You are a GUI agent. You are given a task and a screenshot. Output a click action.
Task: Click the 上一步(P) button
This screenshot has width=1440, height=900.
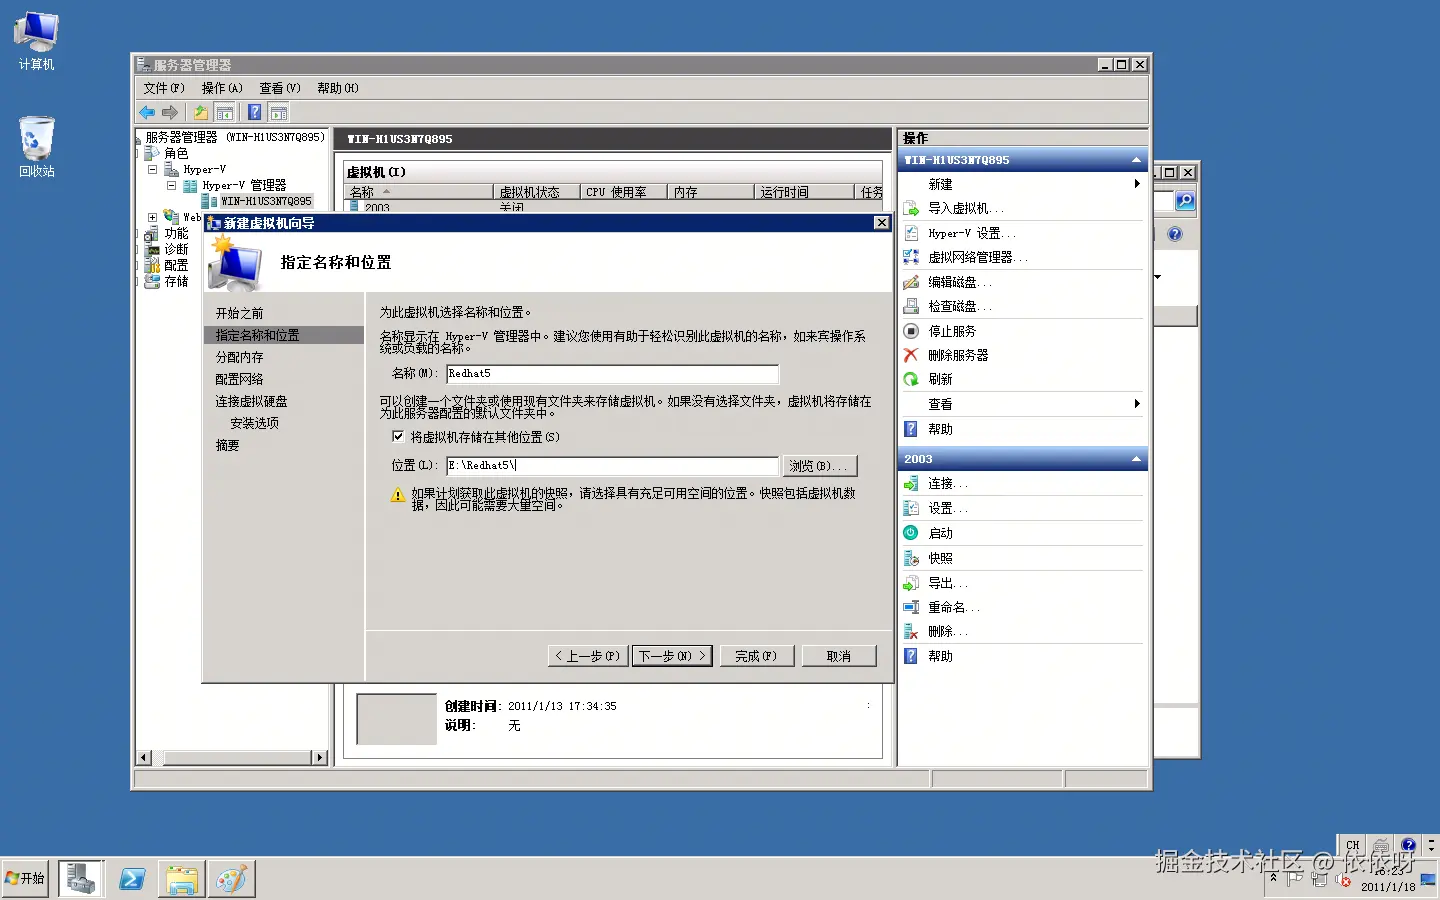(x=588, y=656)
